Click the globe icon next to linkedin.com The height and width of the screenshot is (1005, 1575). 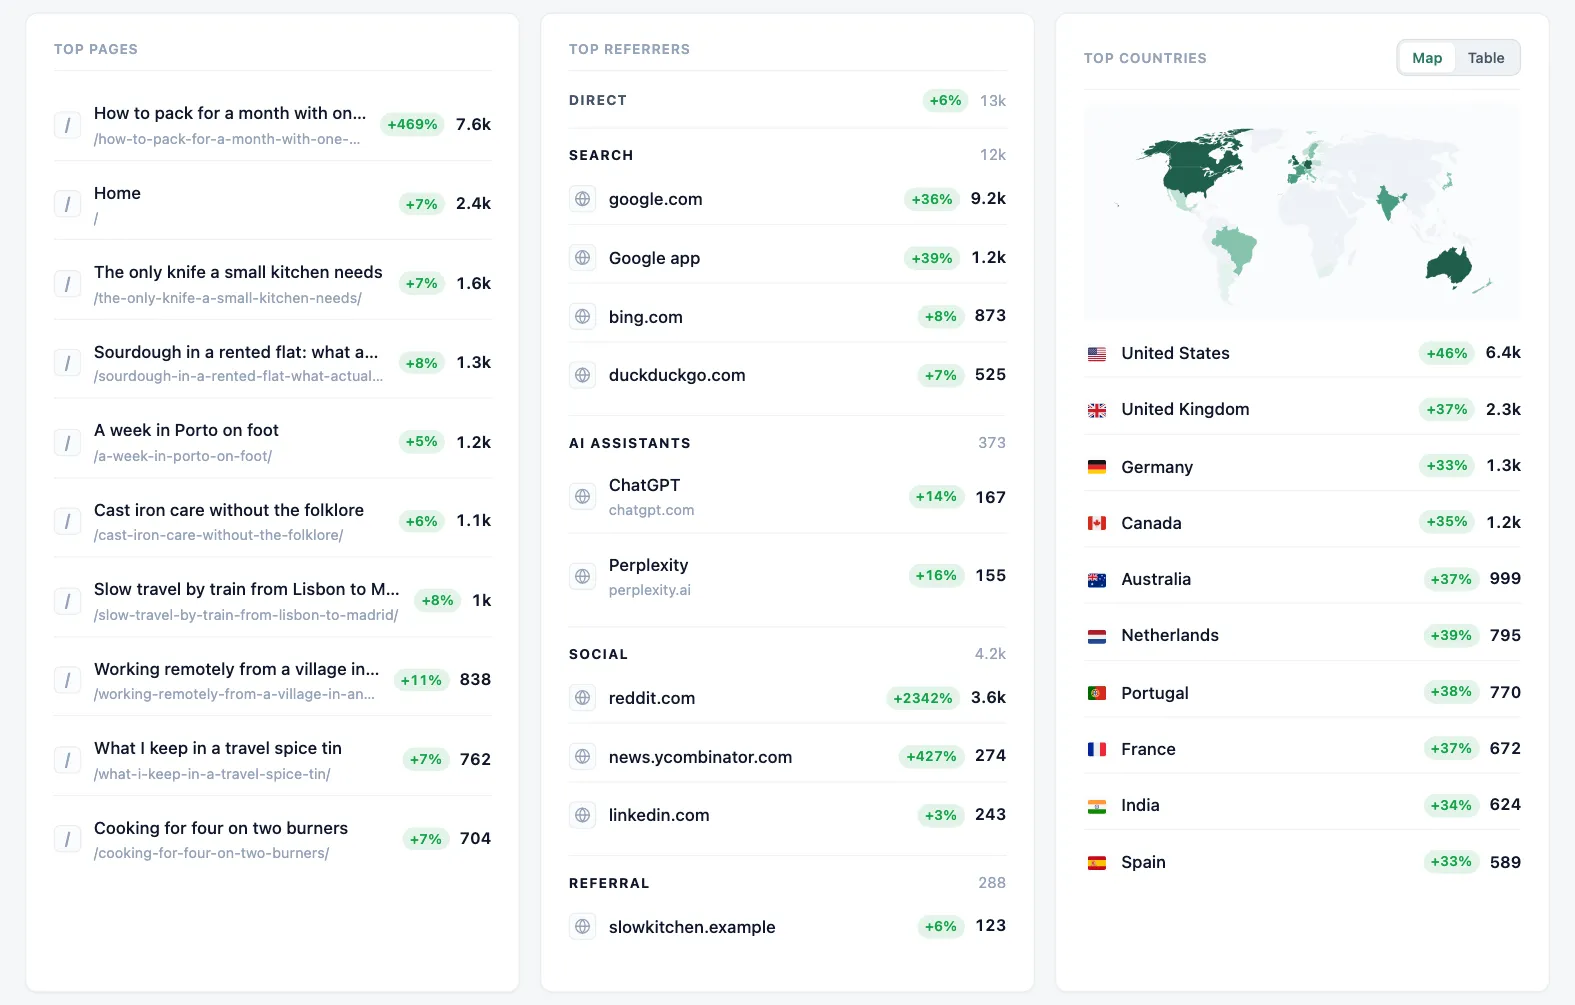point(583,815)
